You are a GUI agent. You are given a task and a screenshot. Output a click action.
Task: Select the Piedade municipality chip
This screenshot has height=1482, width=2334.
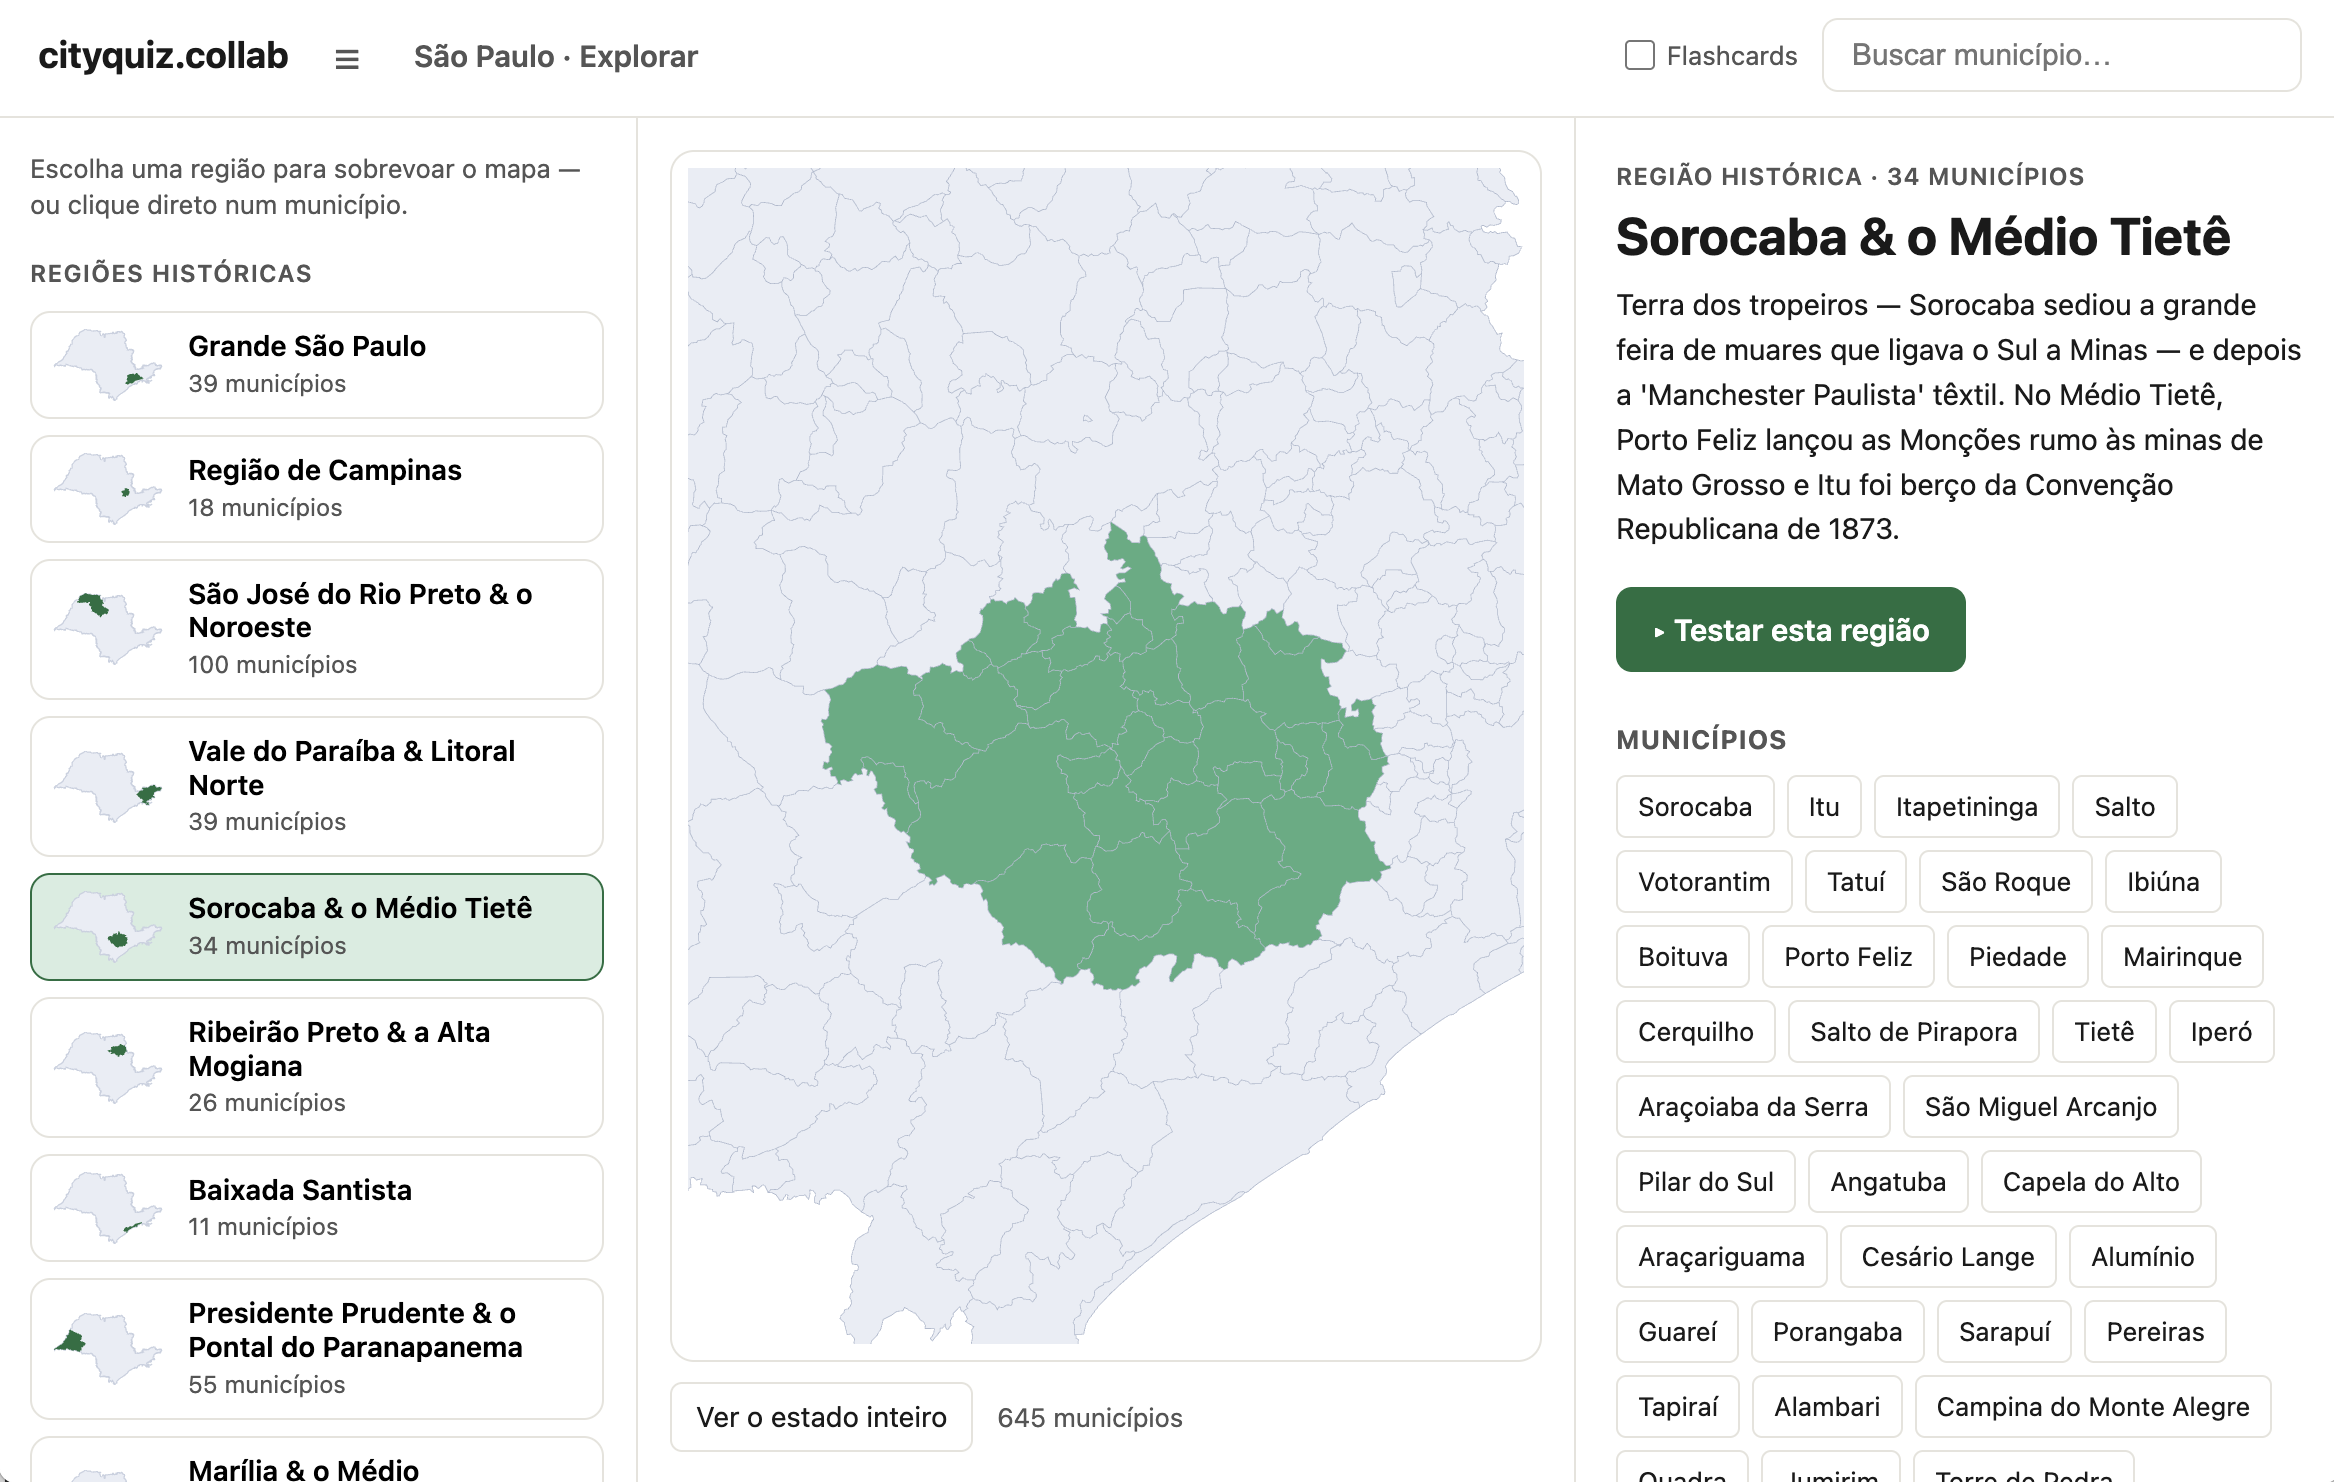[2017, 957]
